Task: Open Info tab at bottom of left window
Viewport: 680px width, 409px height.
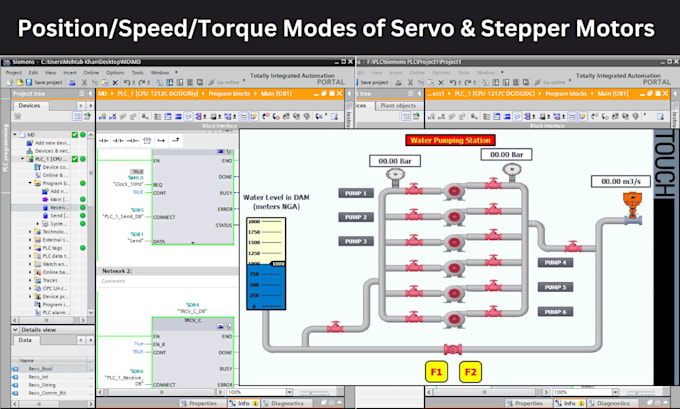Action: [244, 403]
